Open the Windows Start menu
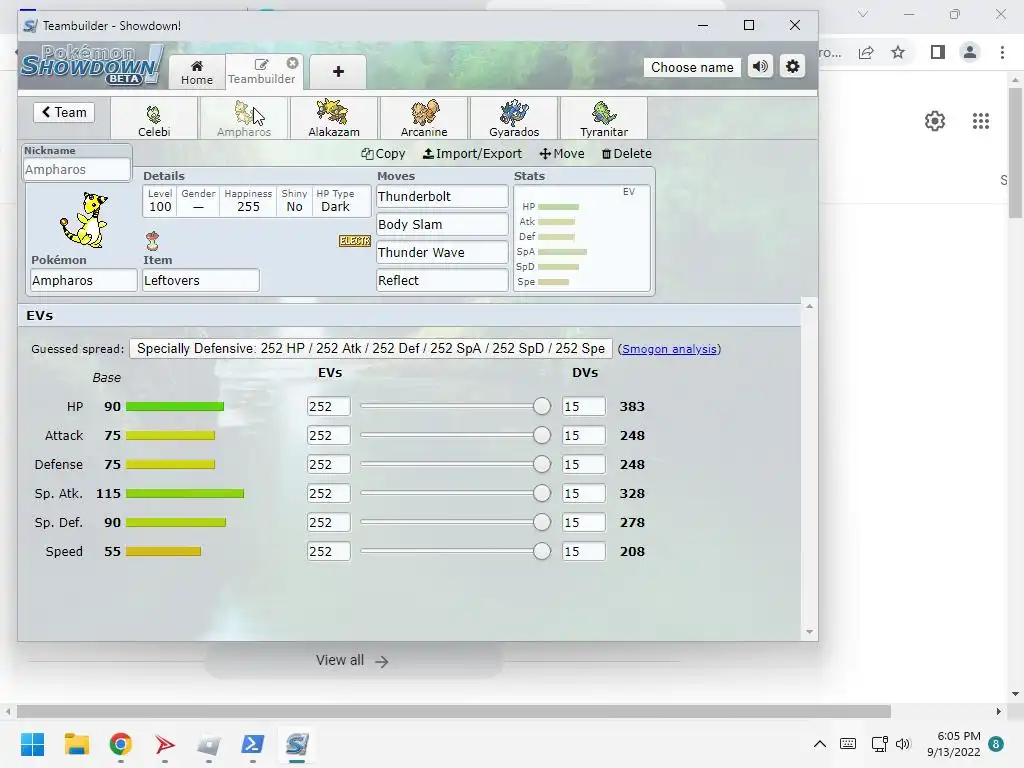This screenshot has width=1024, height=768. [x=33, y=744]
